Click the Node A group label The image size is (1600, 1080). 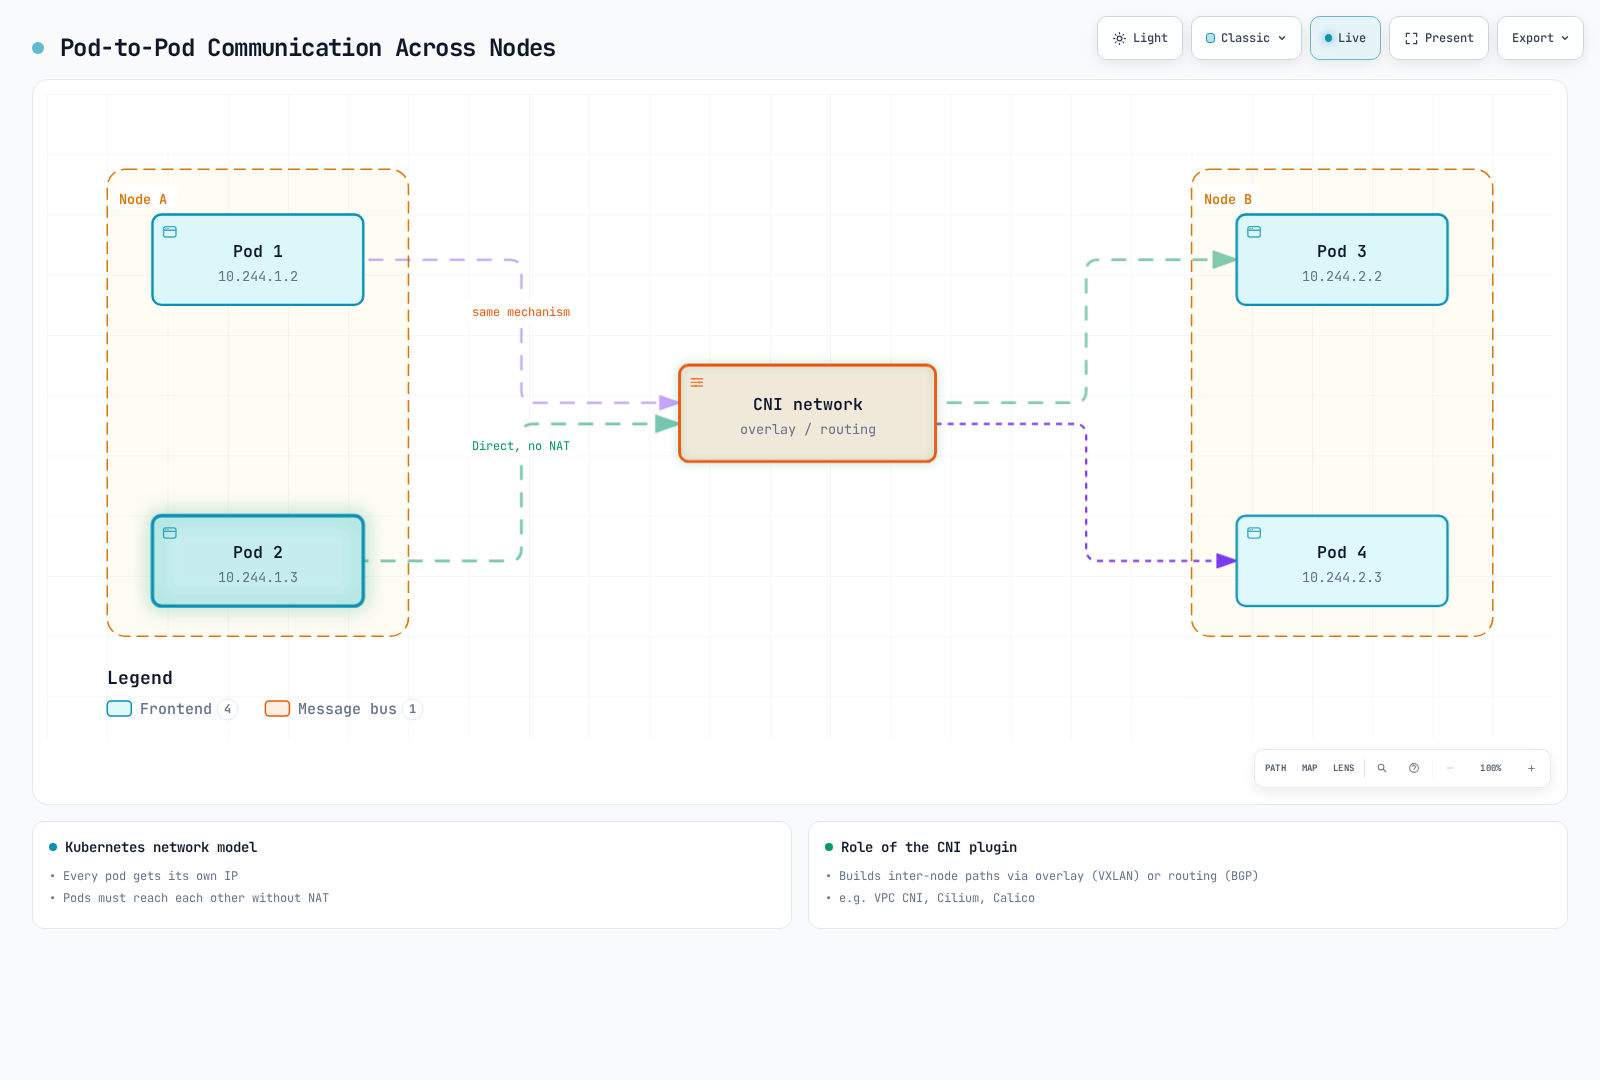pyautogui.click(x=143, y=199)
